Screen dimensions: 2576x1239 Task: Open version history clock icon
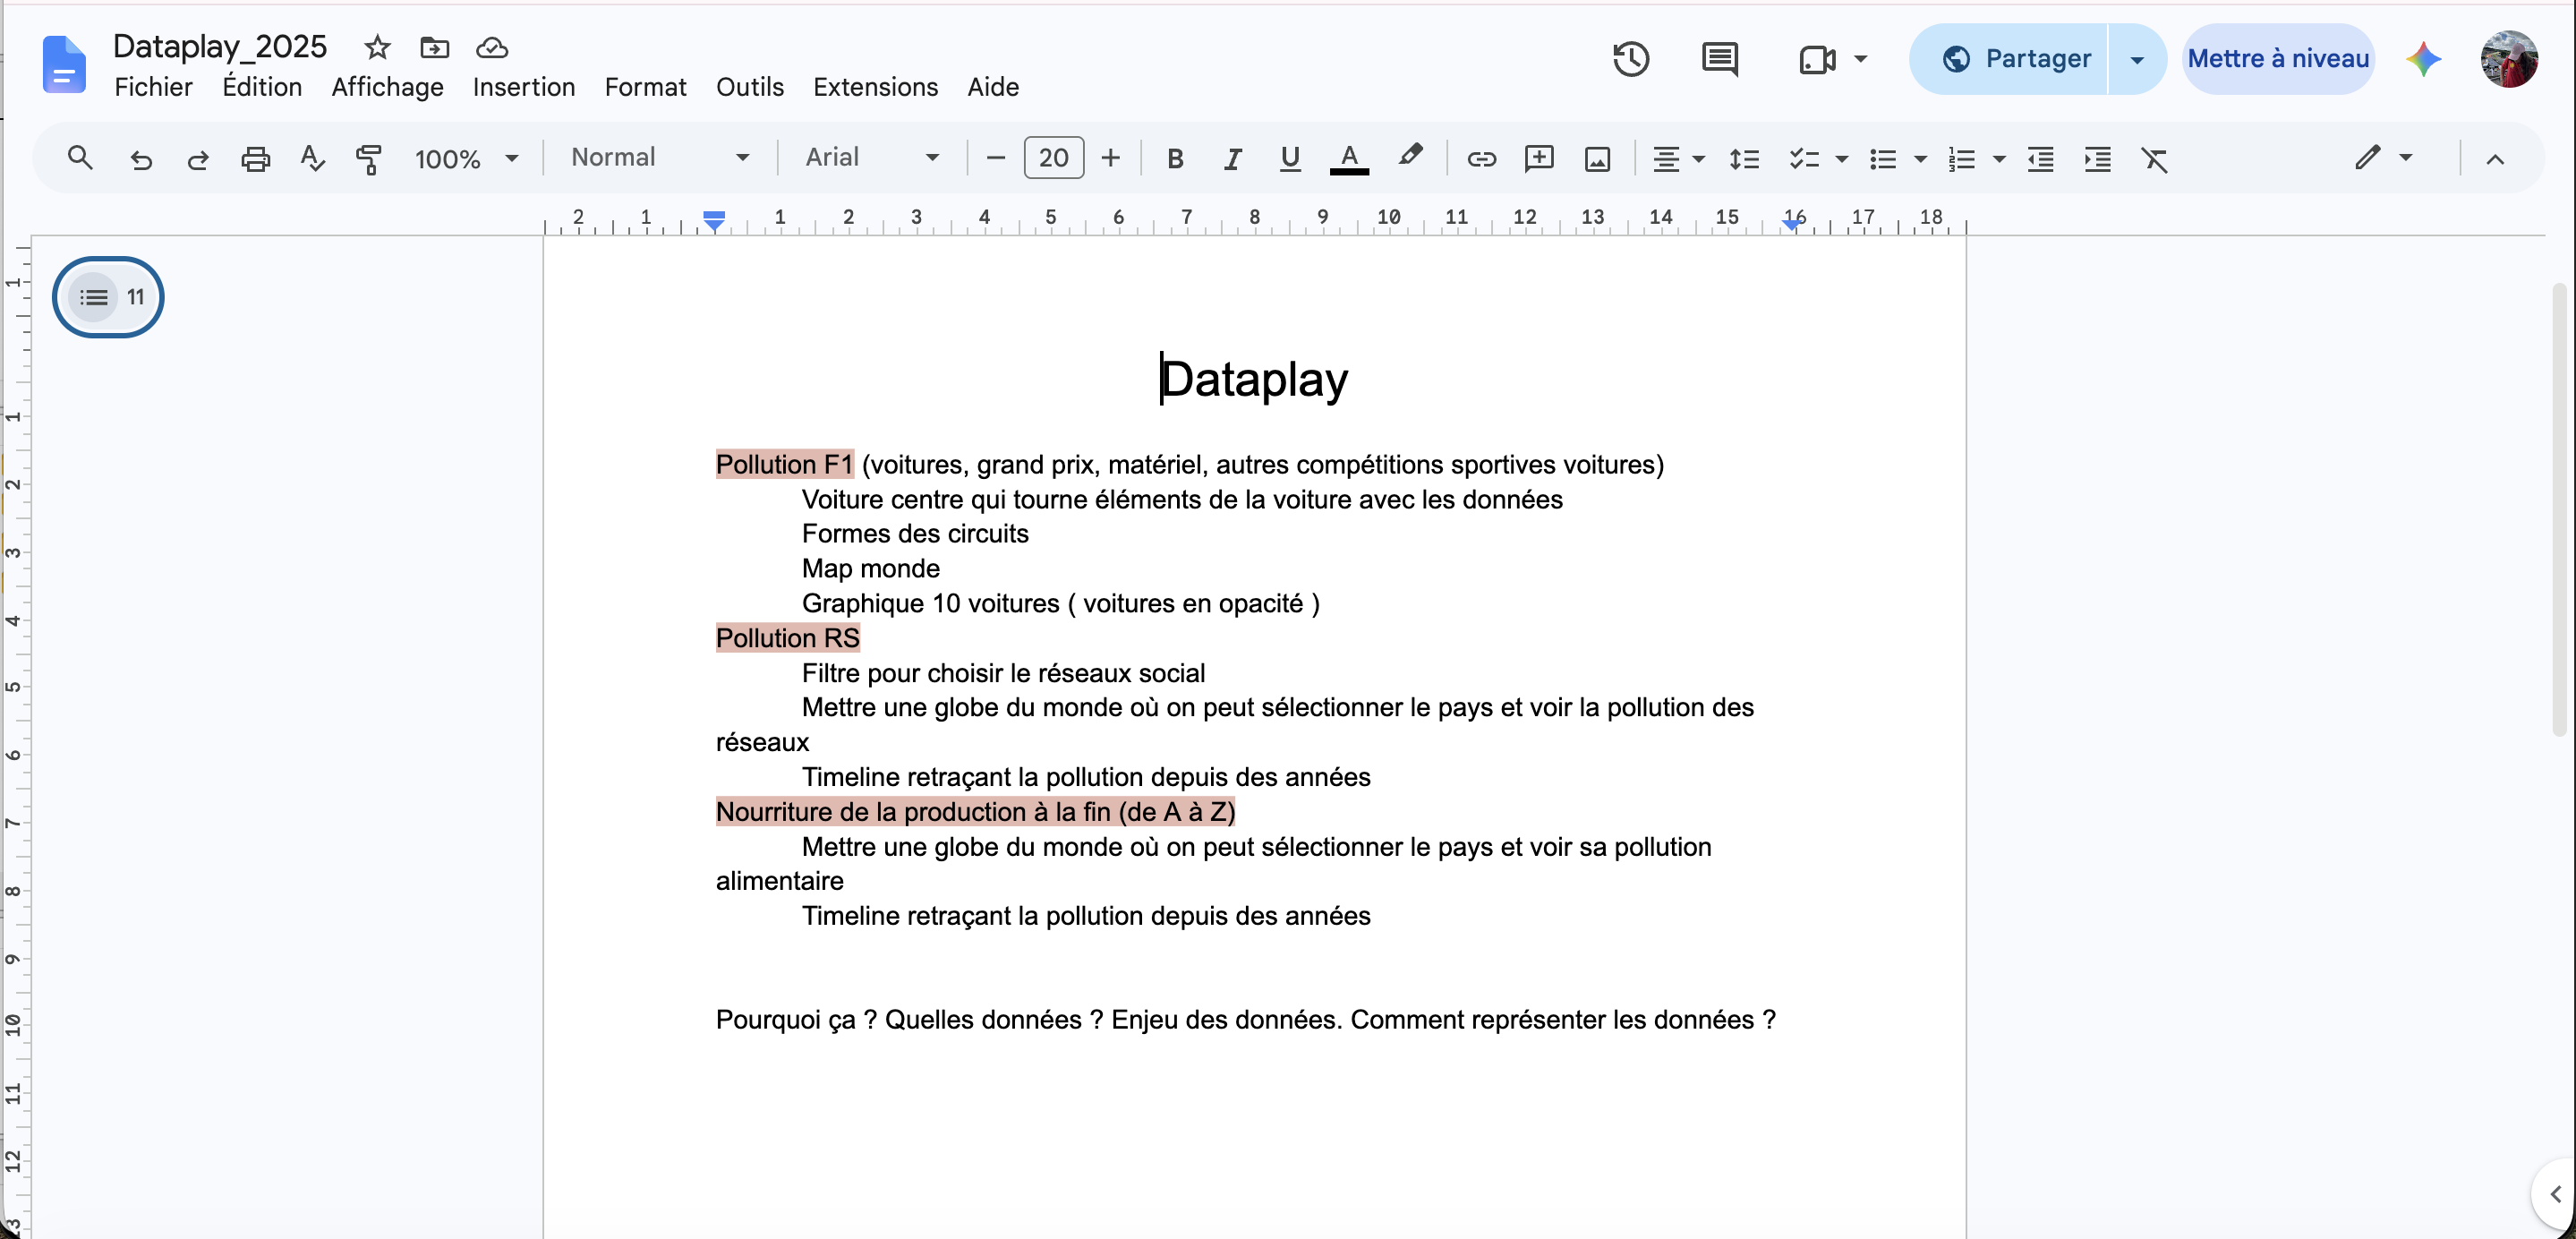tap(1630, 59)
